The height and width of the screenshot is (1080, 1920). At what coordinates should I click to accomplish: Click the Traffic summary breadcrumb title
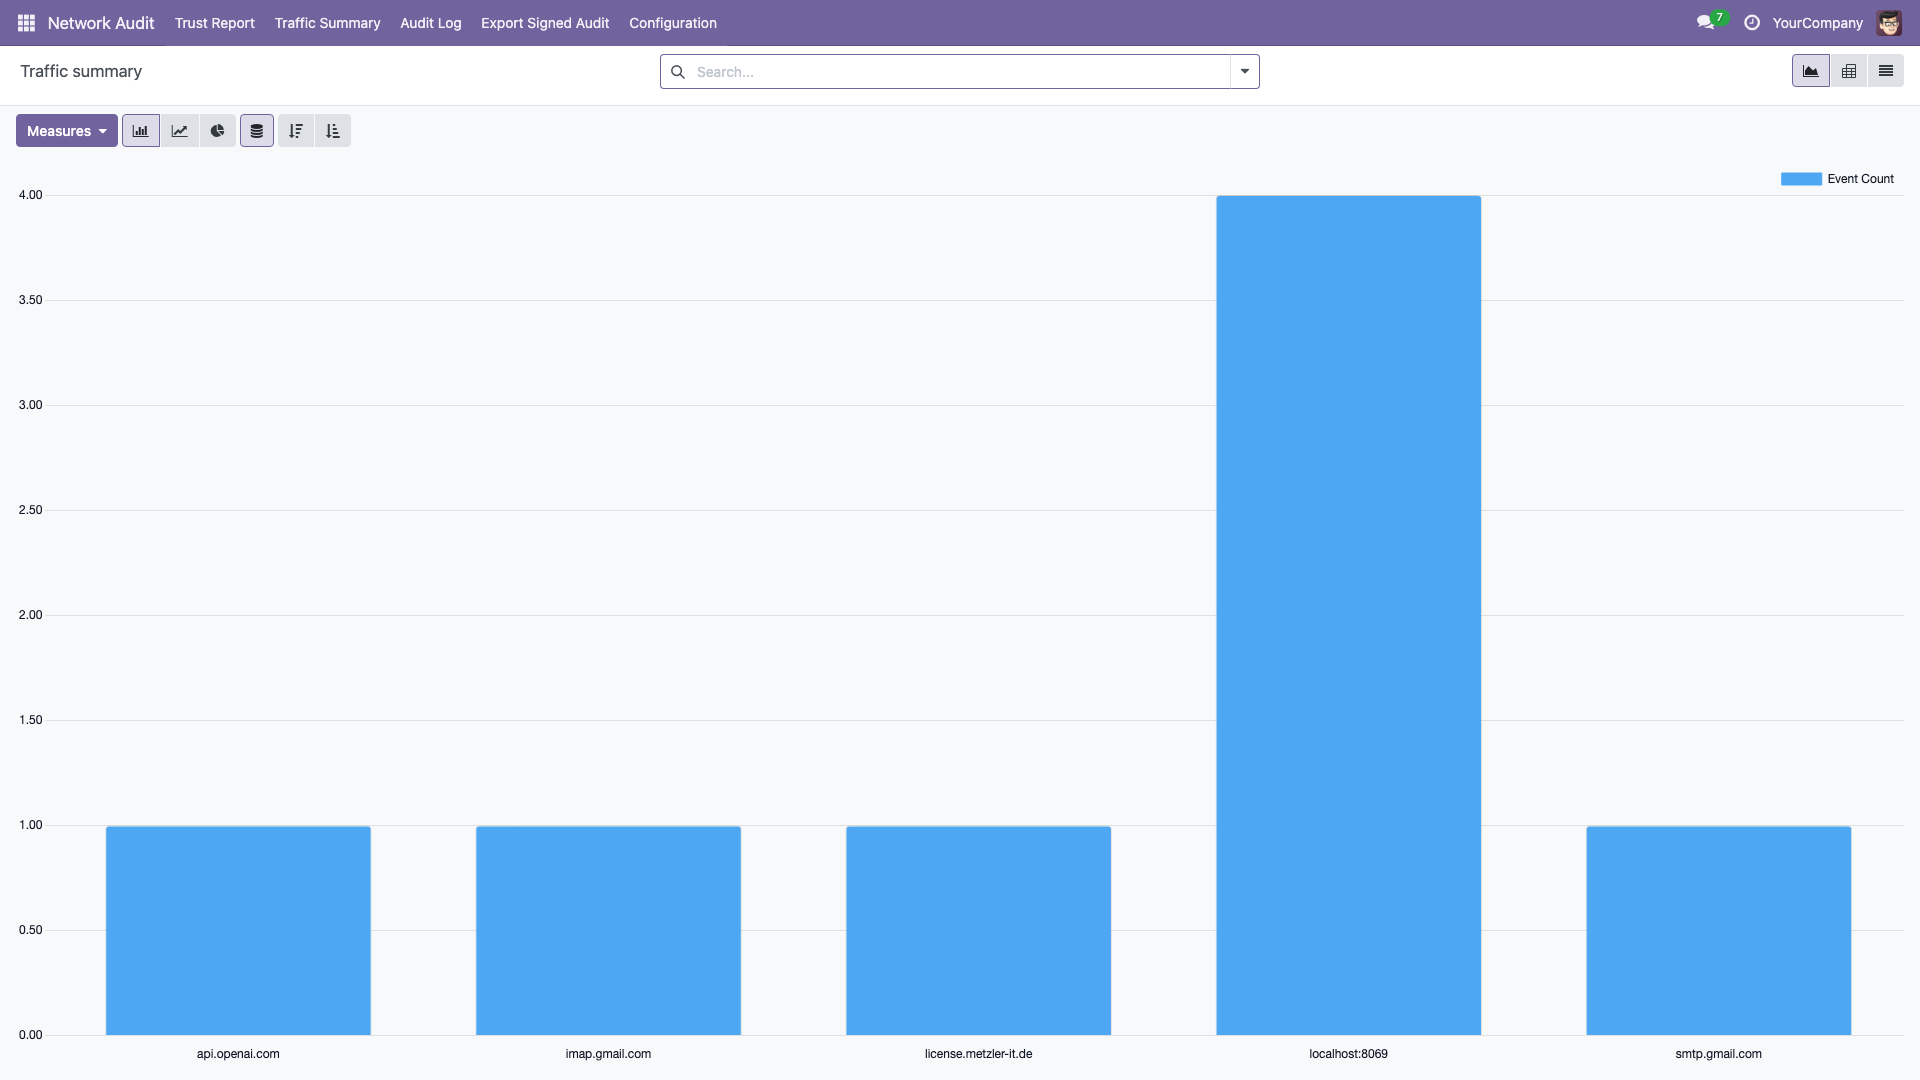(81, 71)
